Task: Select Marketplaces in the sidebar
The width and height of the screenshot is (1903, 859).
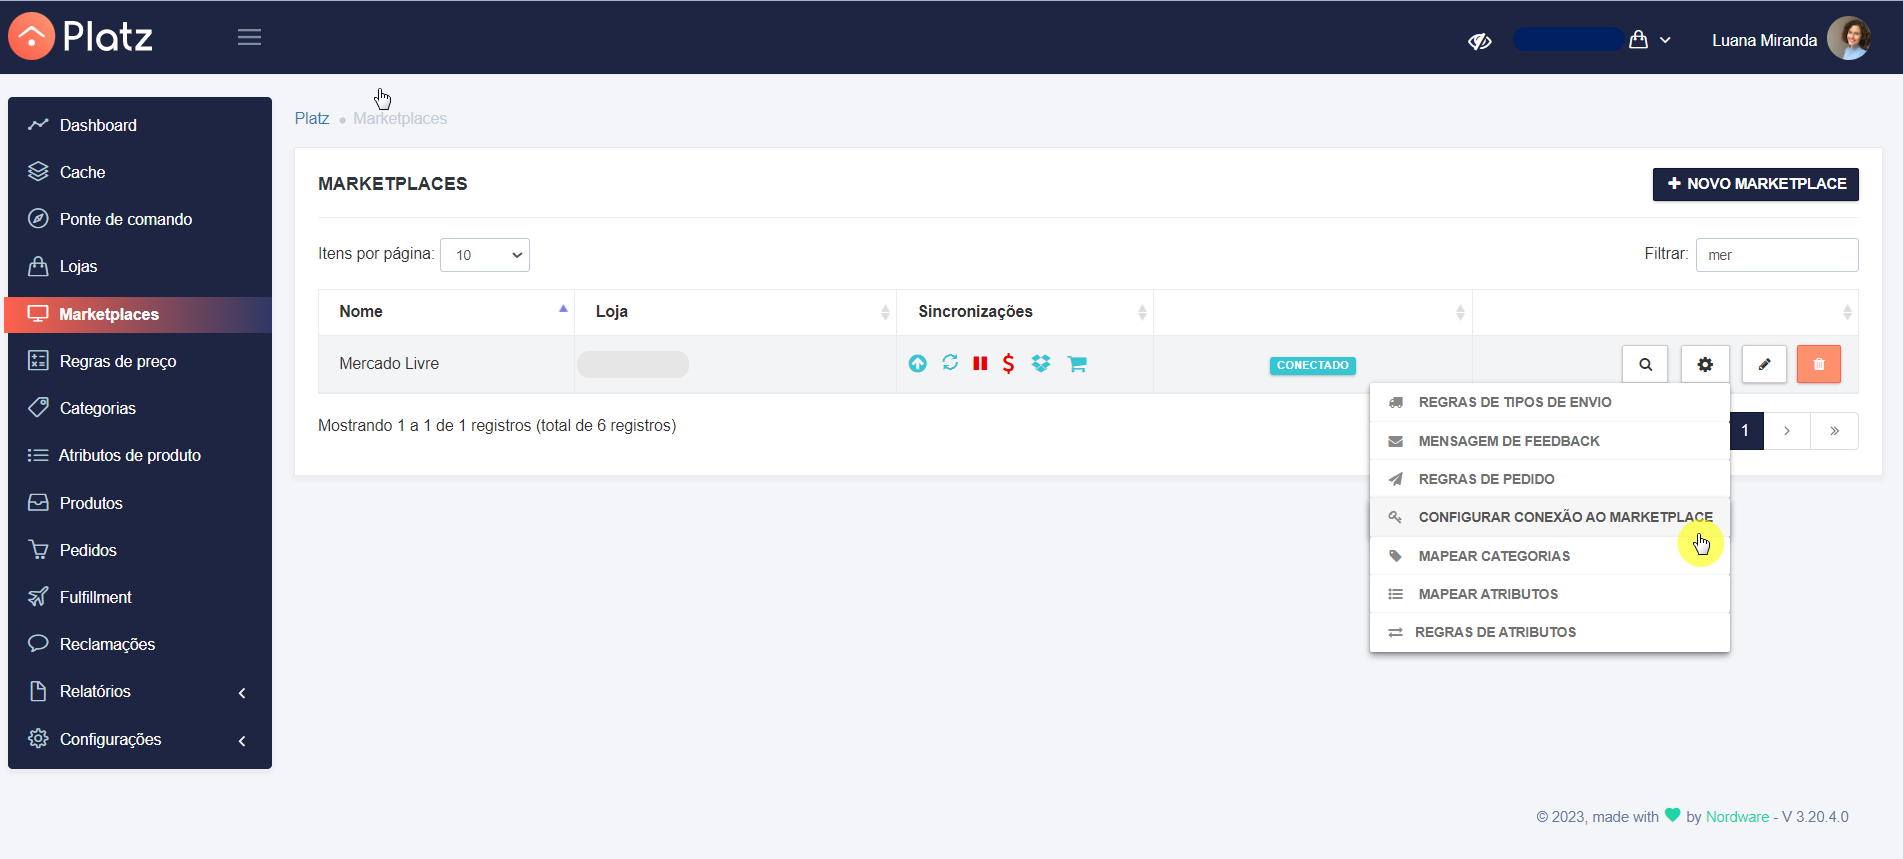Action: pyautogui.click(x=138, y=314)
